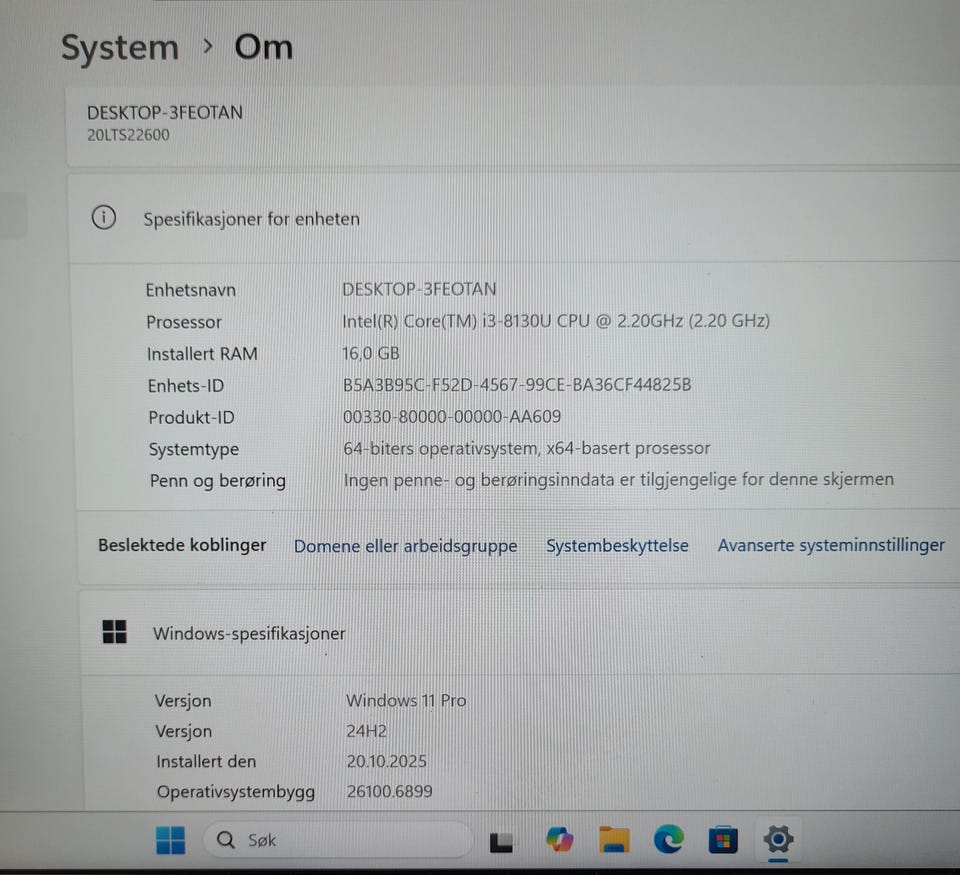
Task: Select the 64-biters operativsystem text
Action: (x=527, y=448)
